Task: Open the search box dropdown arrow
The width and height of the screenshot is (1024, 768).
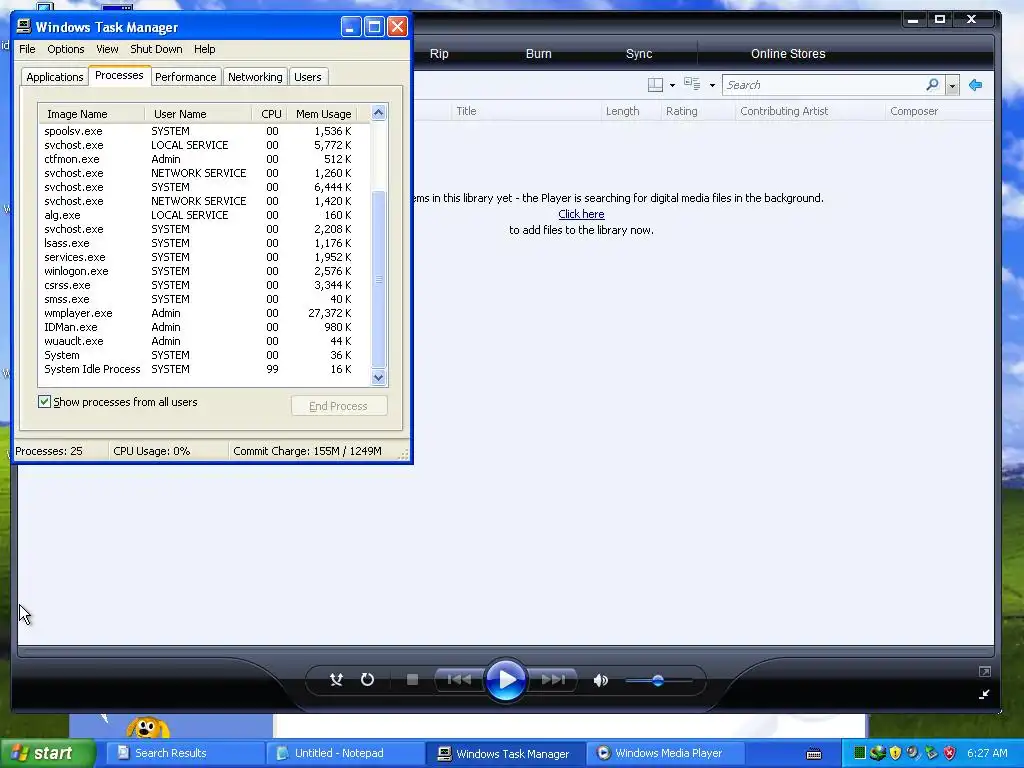Action: click(x=952, y=86)
